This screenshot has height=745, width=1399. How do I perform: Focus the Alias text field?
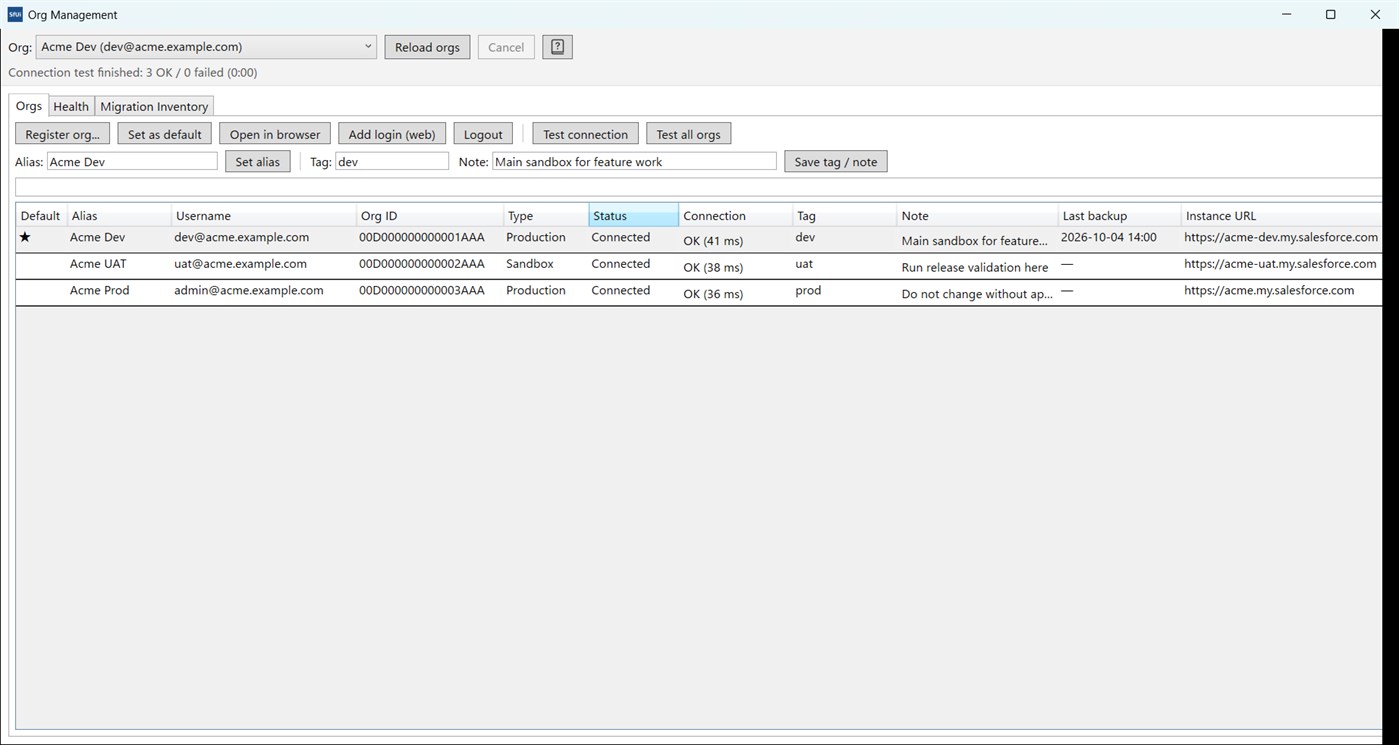(132, 161)
